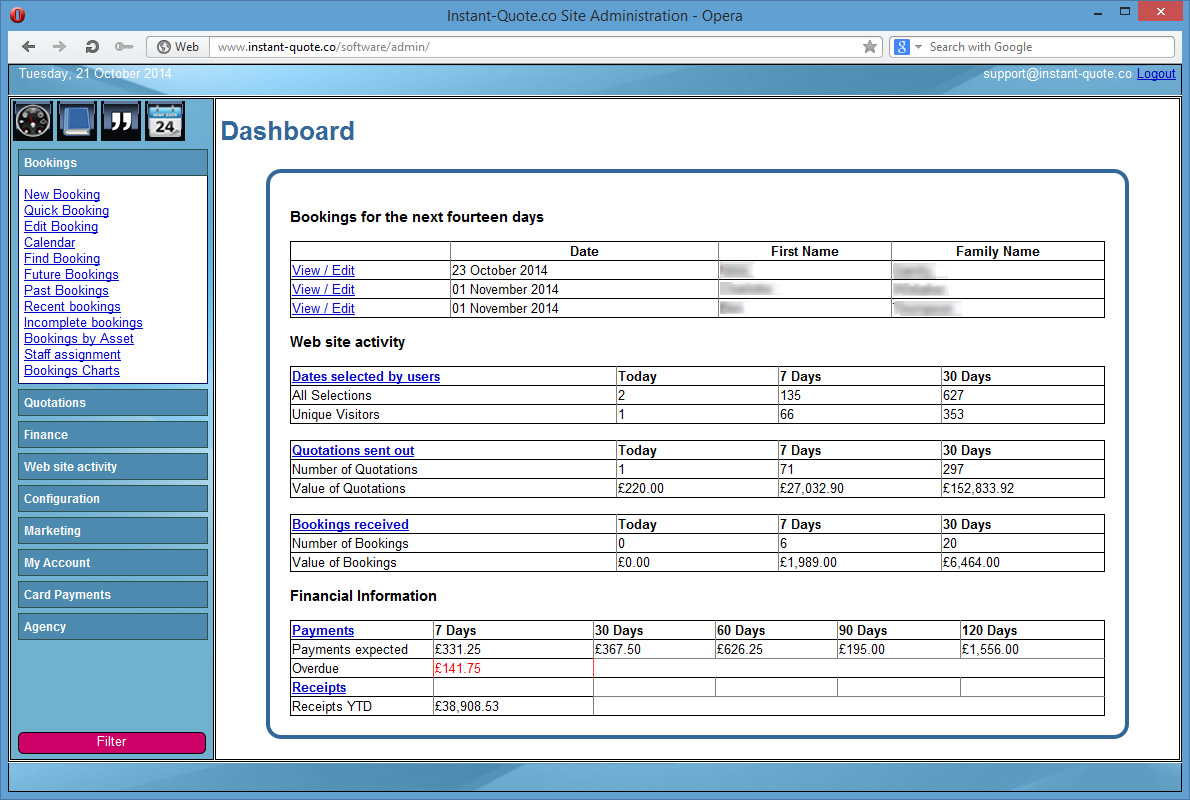
Task: Open the dashboard gauge icon
Action: click(x=33, y=122)
